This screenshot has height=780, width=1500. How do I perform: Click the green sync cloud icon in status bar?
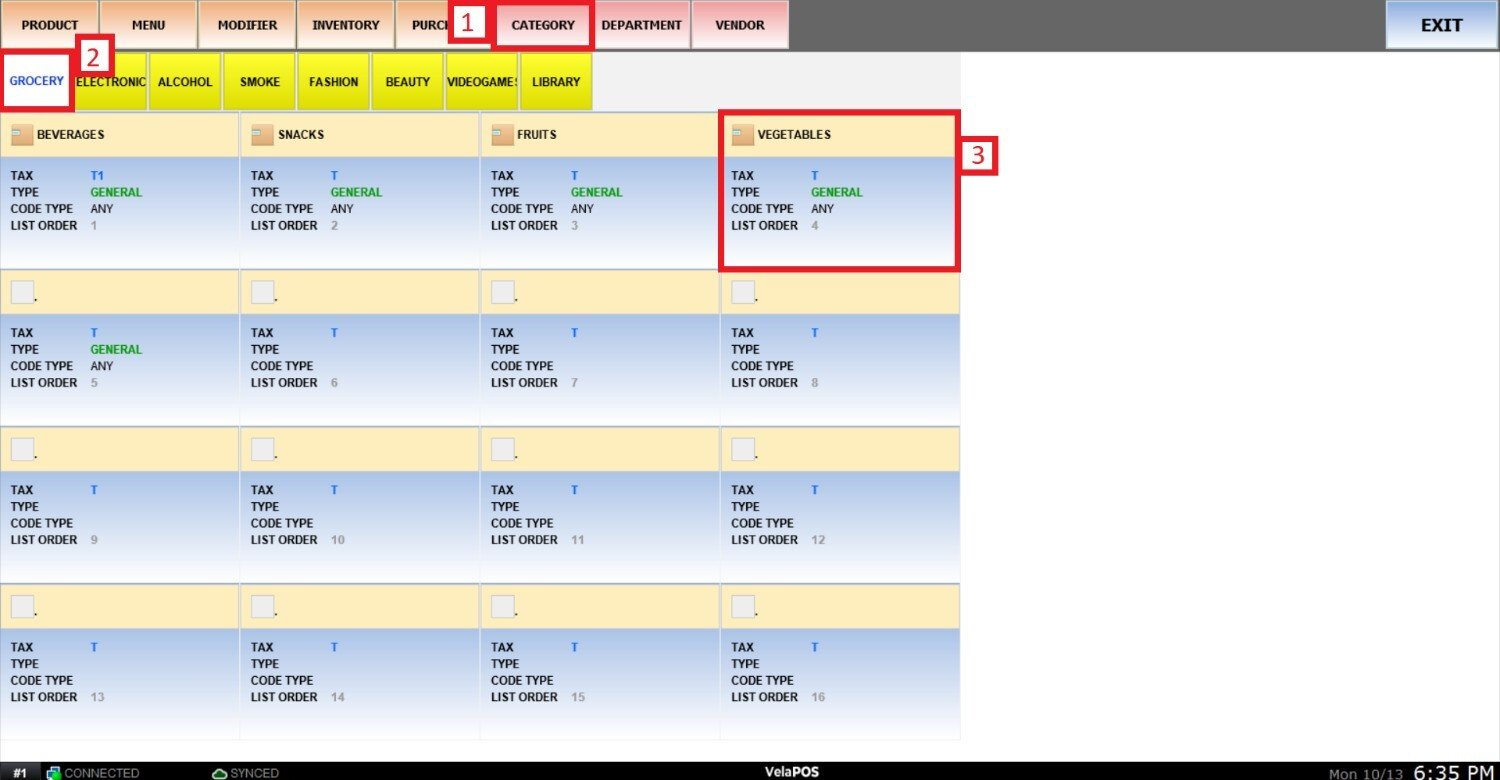[x=219, y=773]
